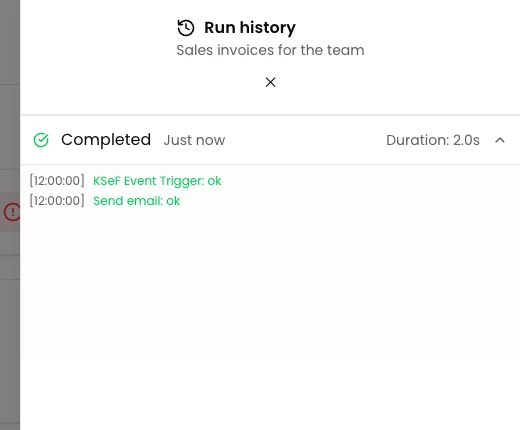
Task: Click the blank area below the log panel
Action: pyautogui.click(x=270, y=393)
